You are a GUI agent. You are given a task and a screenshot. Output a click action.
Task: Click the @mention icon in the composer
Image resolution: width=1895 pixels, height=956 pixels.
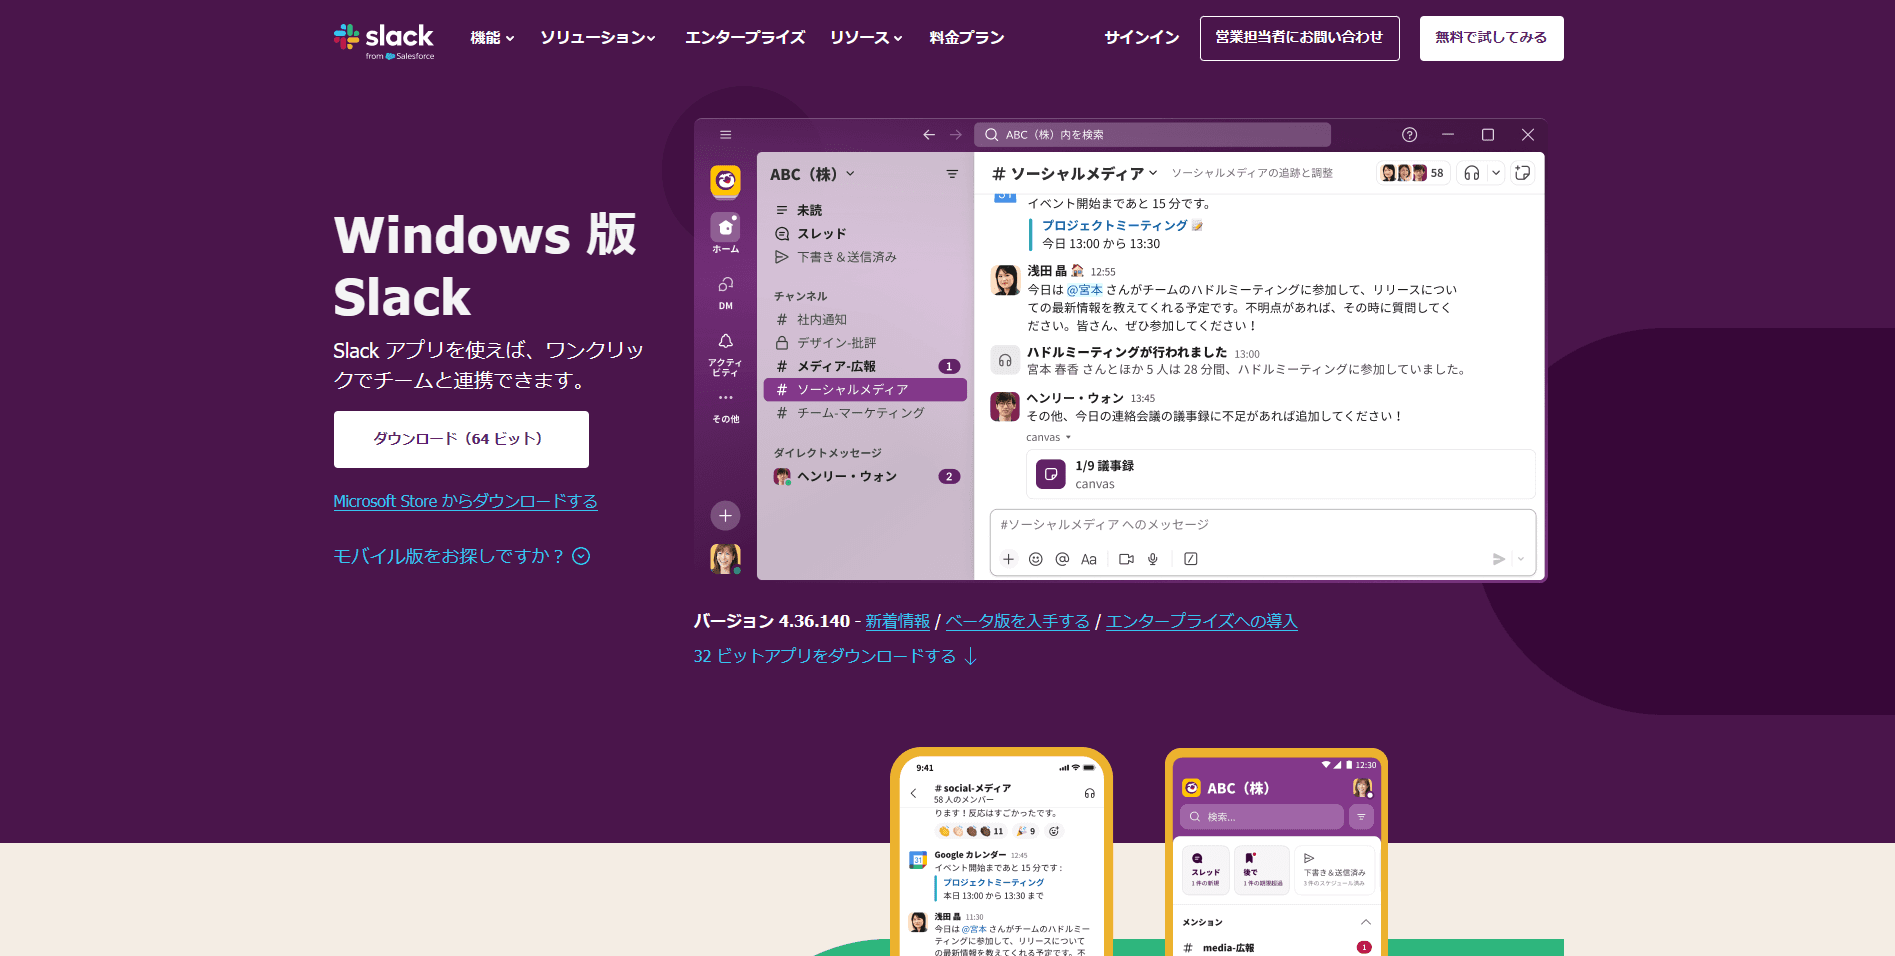(1061, 559)
